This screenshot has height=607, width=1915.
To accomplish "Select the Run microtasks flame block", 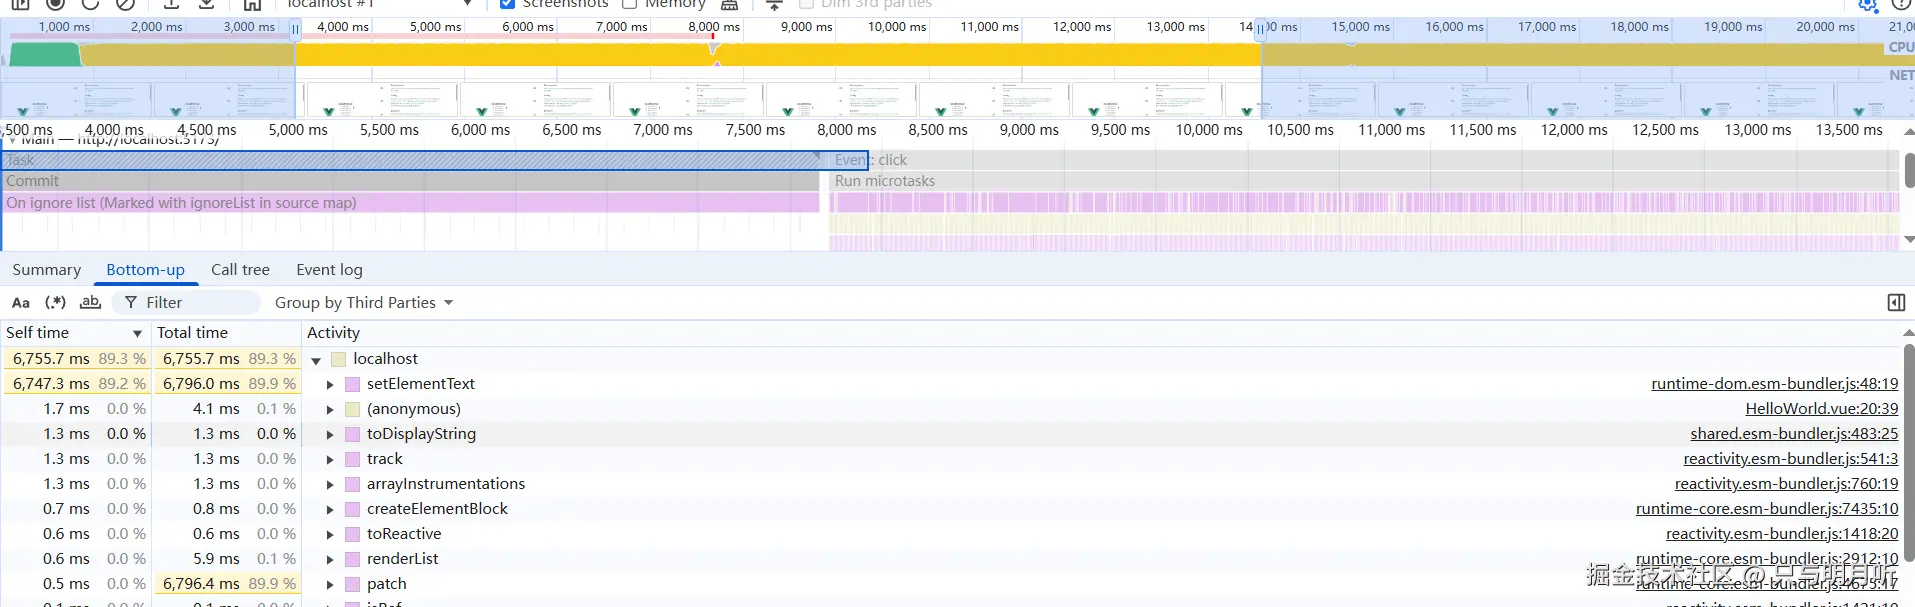I will click(1364, 181).
